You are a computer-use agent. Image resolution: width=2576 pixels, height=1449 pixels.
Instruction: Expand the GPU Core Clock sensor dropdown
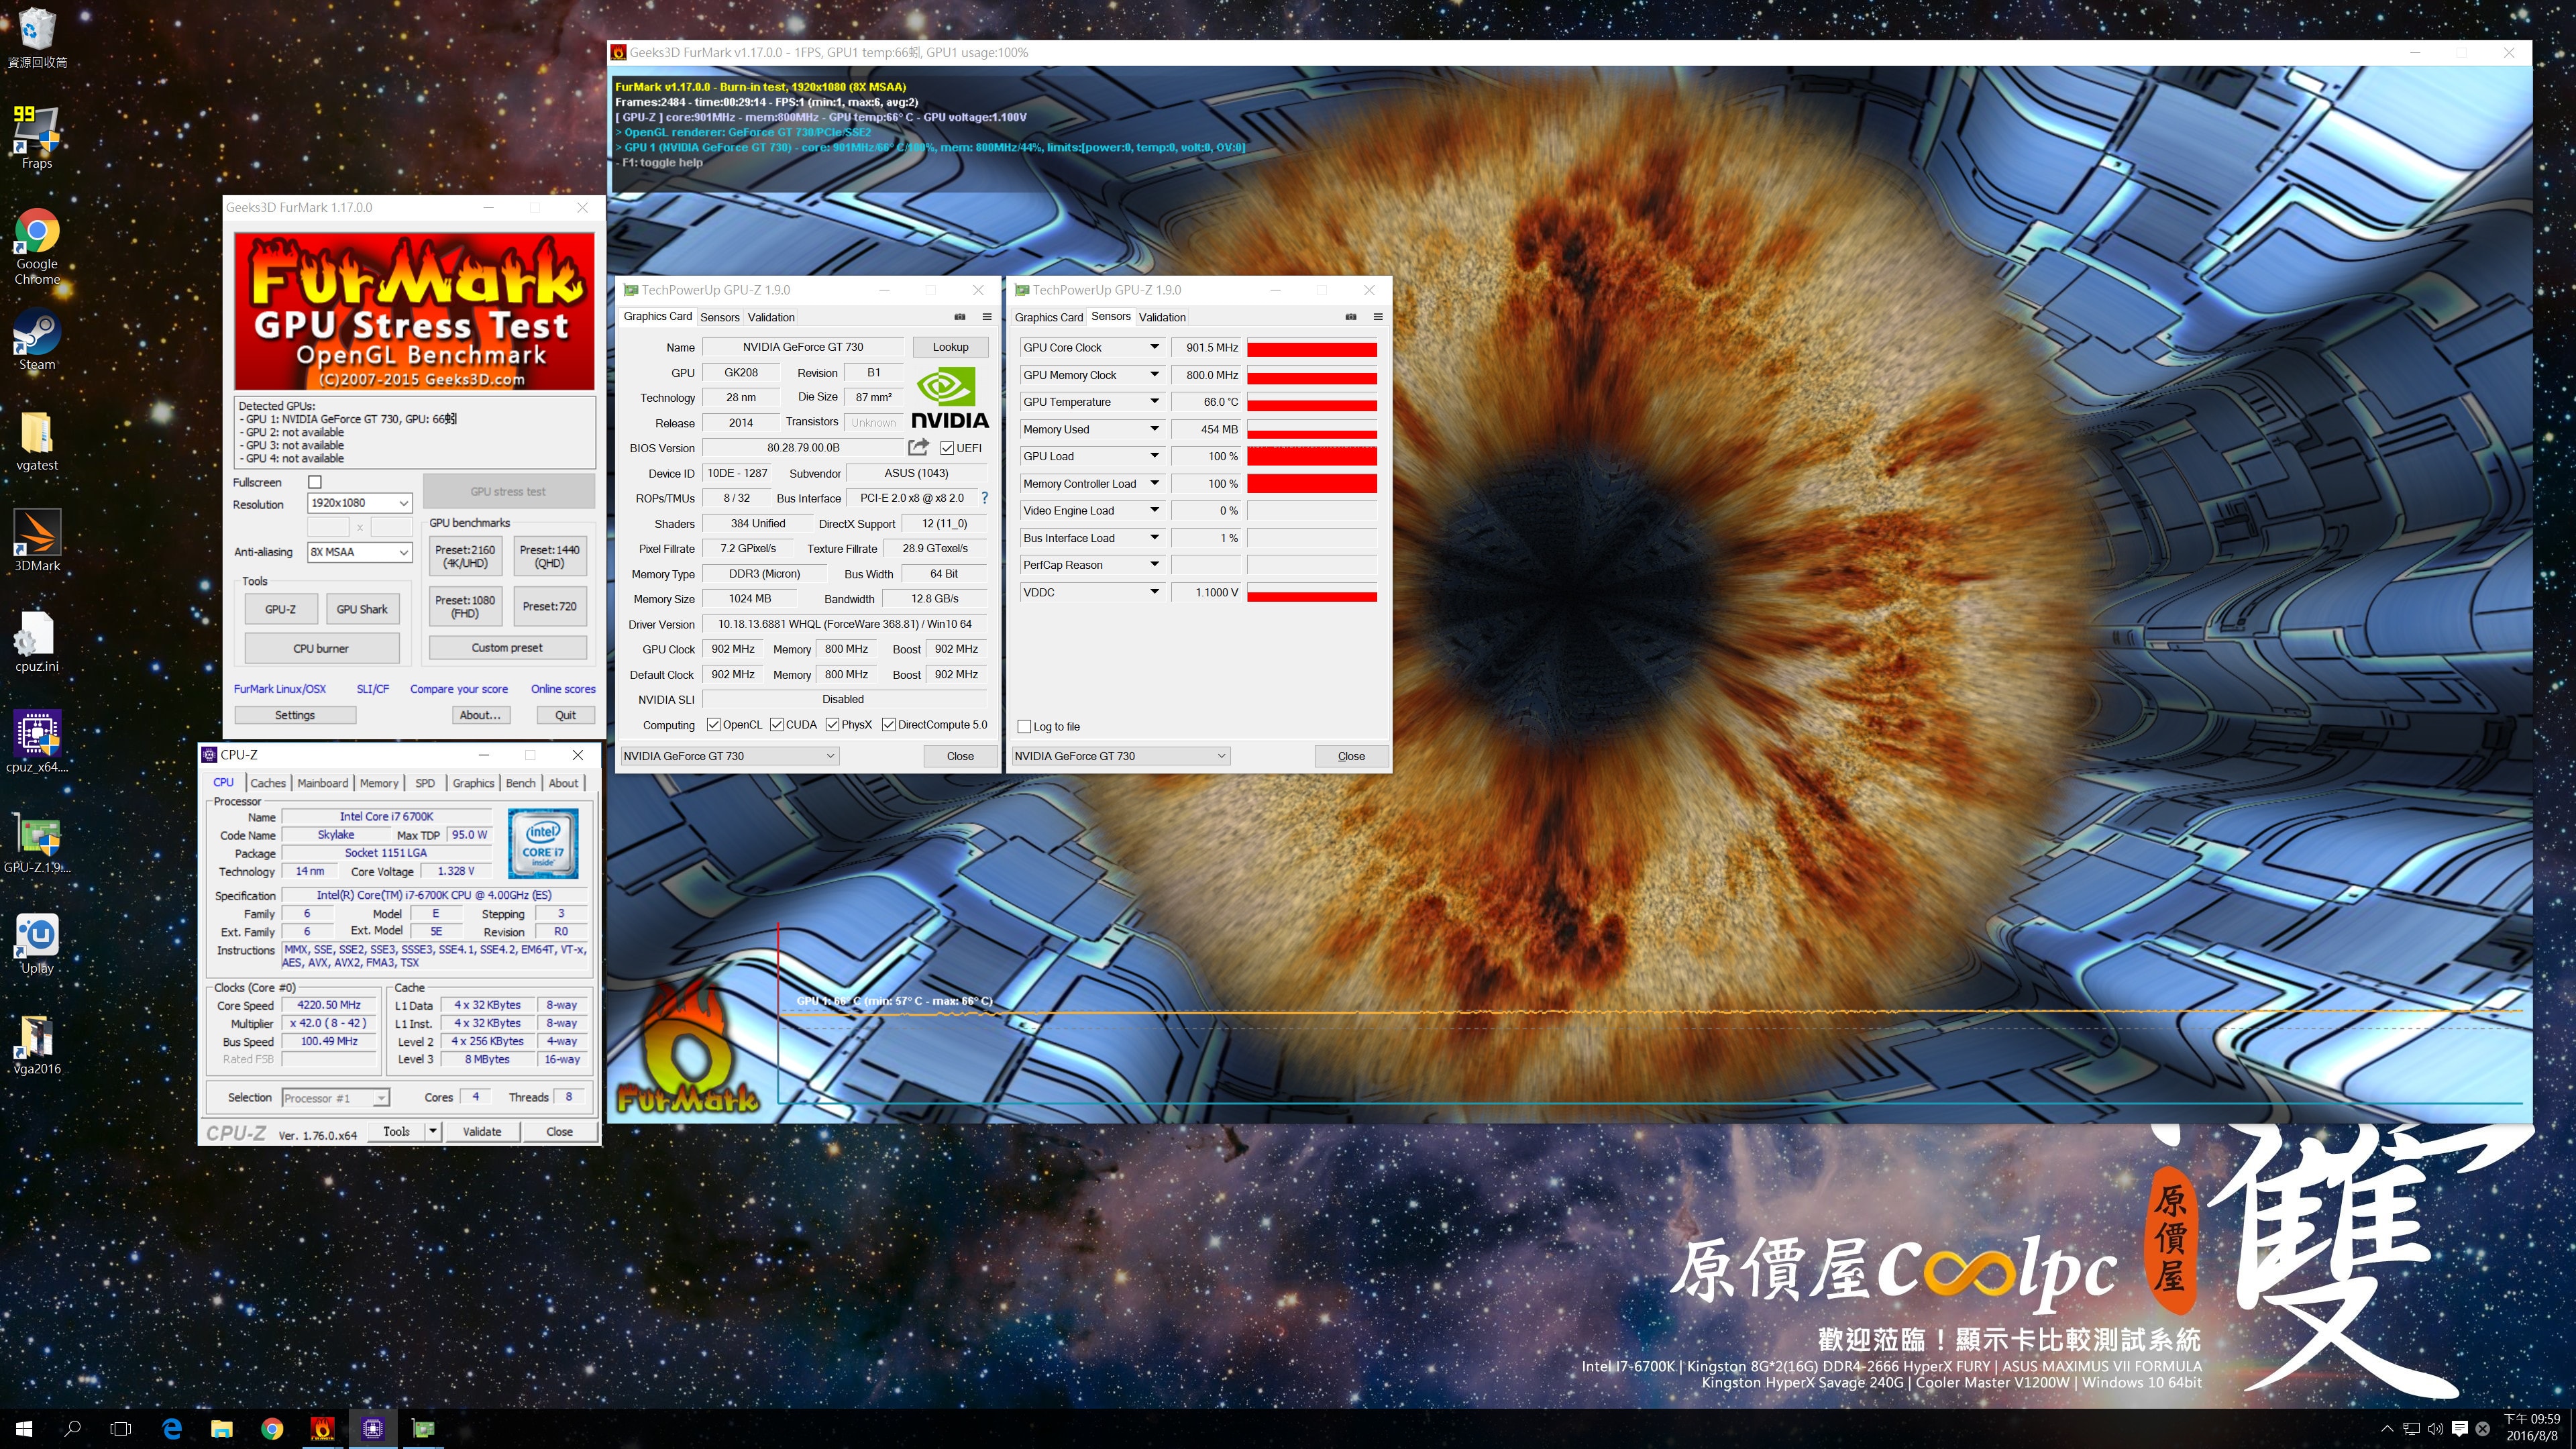coord(1154,347)
